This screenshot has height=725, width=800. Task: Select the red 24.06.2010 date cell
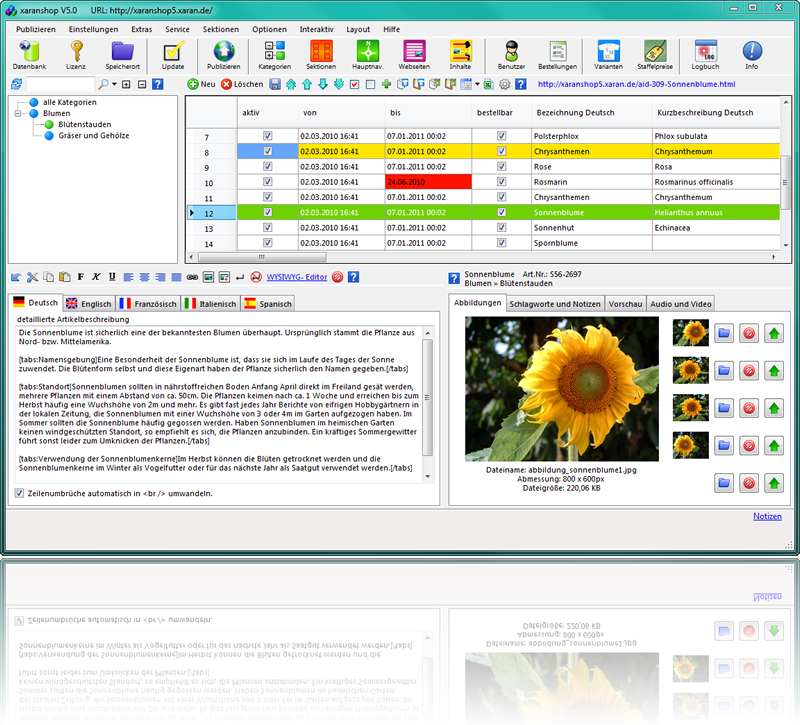click(428, 182)
